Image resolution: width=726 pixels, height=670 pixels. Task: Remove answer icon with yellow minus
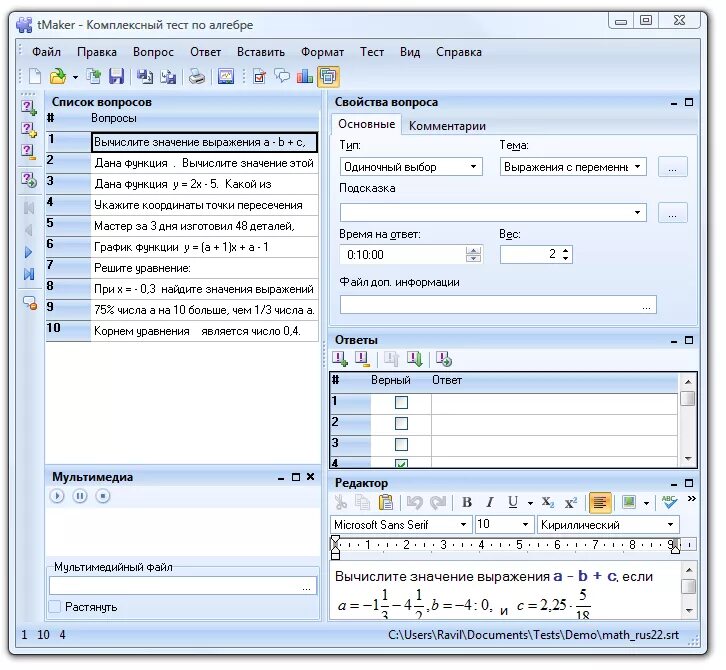tap(362, 359)
